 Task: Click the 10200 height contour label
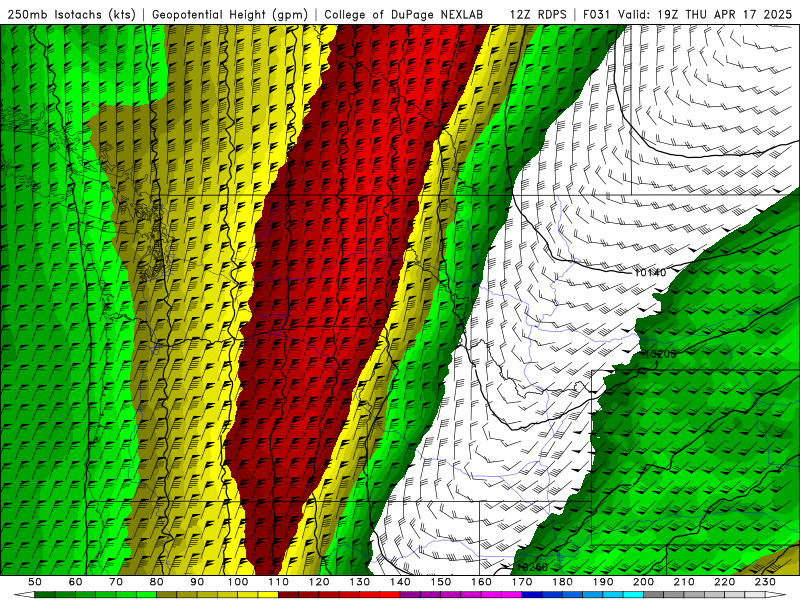pyautogui.click(x=660, y=354)
